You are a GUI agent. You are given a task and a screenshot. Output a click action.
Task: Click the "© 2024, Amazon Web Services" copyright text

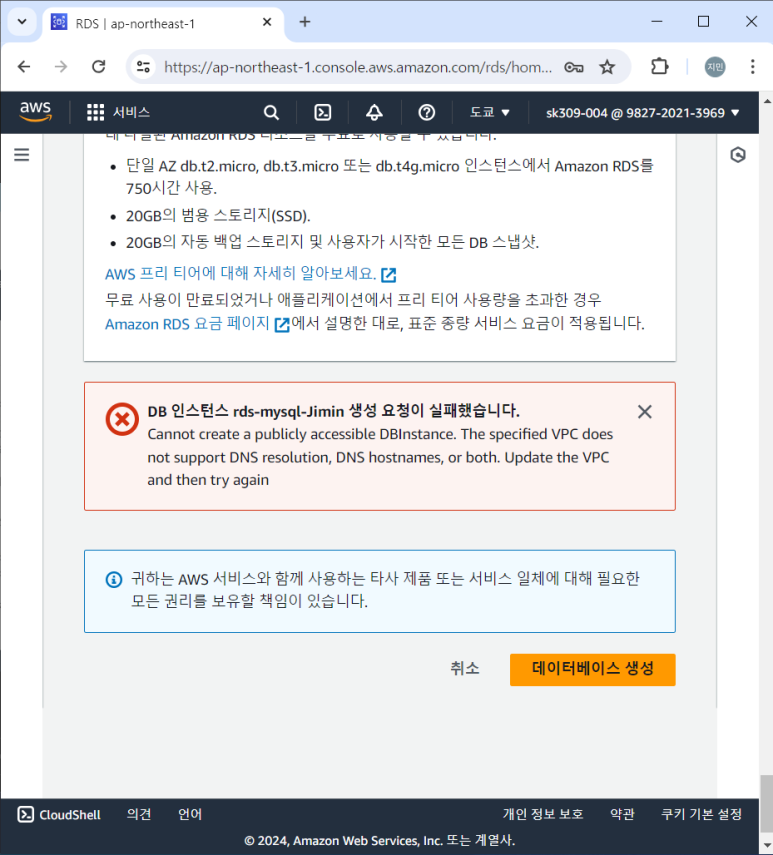click(379, 840)
